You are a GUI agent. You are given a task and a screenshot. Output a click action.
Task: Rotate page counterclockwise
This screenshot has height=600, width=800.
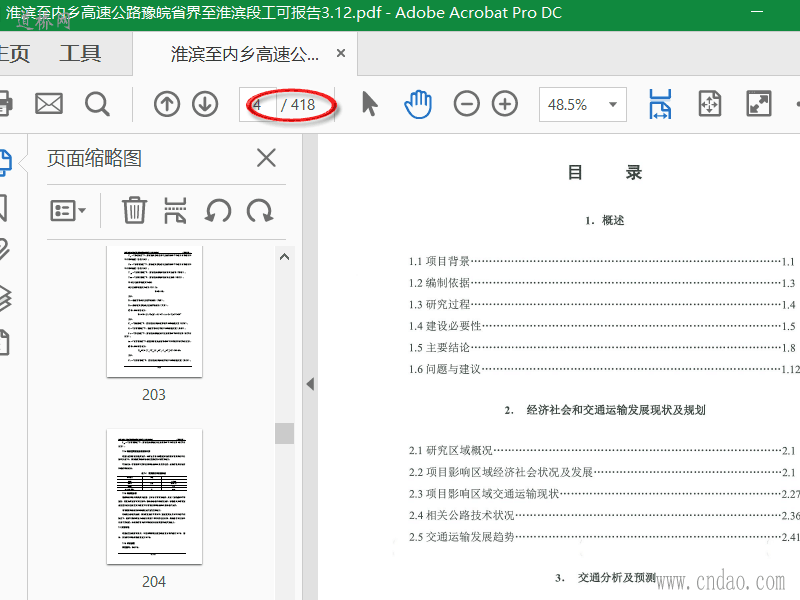tap(218, 210)
